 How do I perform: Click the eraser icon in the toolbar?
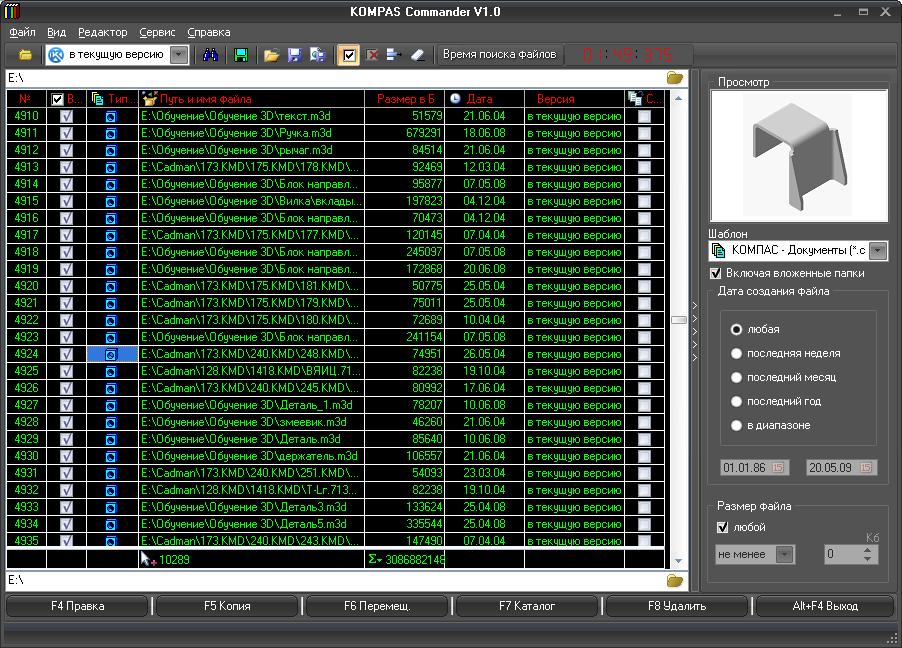[x=418, y=55]
